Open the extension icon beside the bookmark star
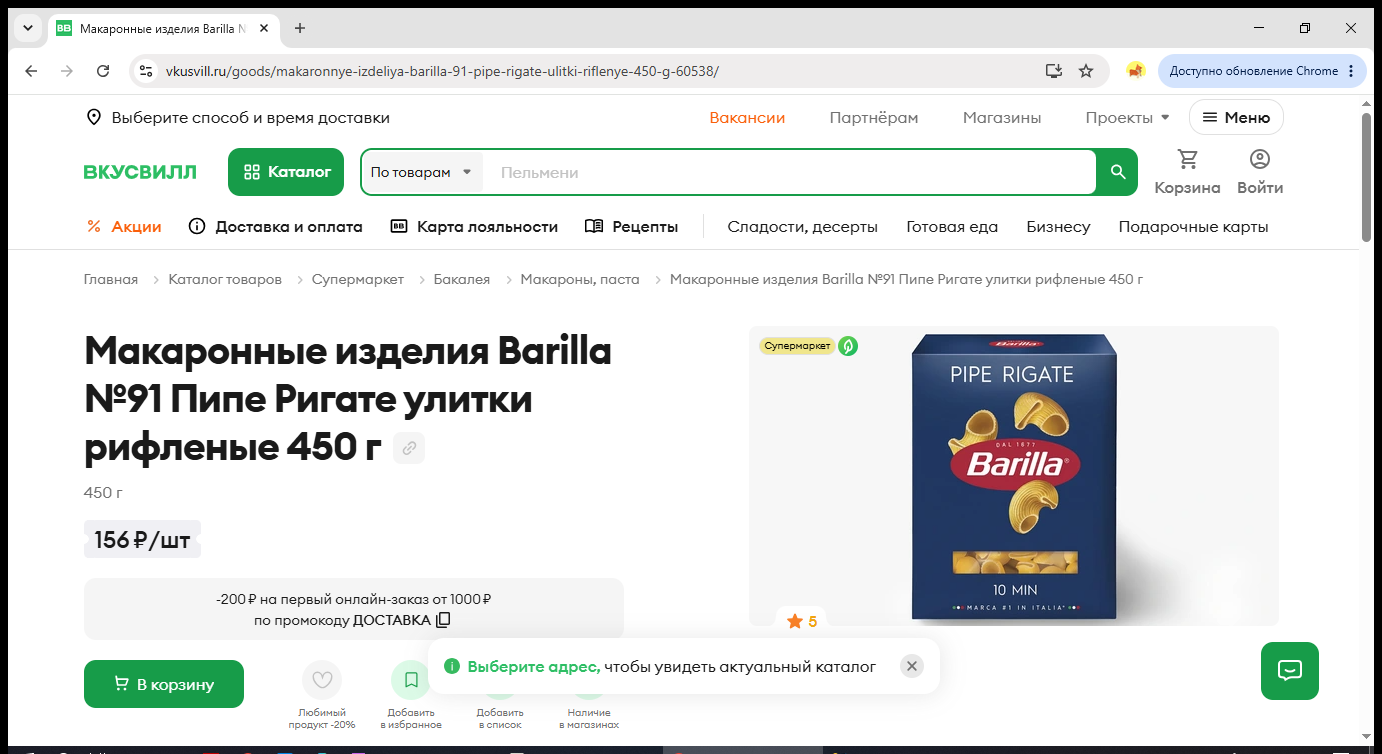This screenshot has width=1382, height=754. 1135,71
